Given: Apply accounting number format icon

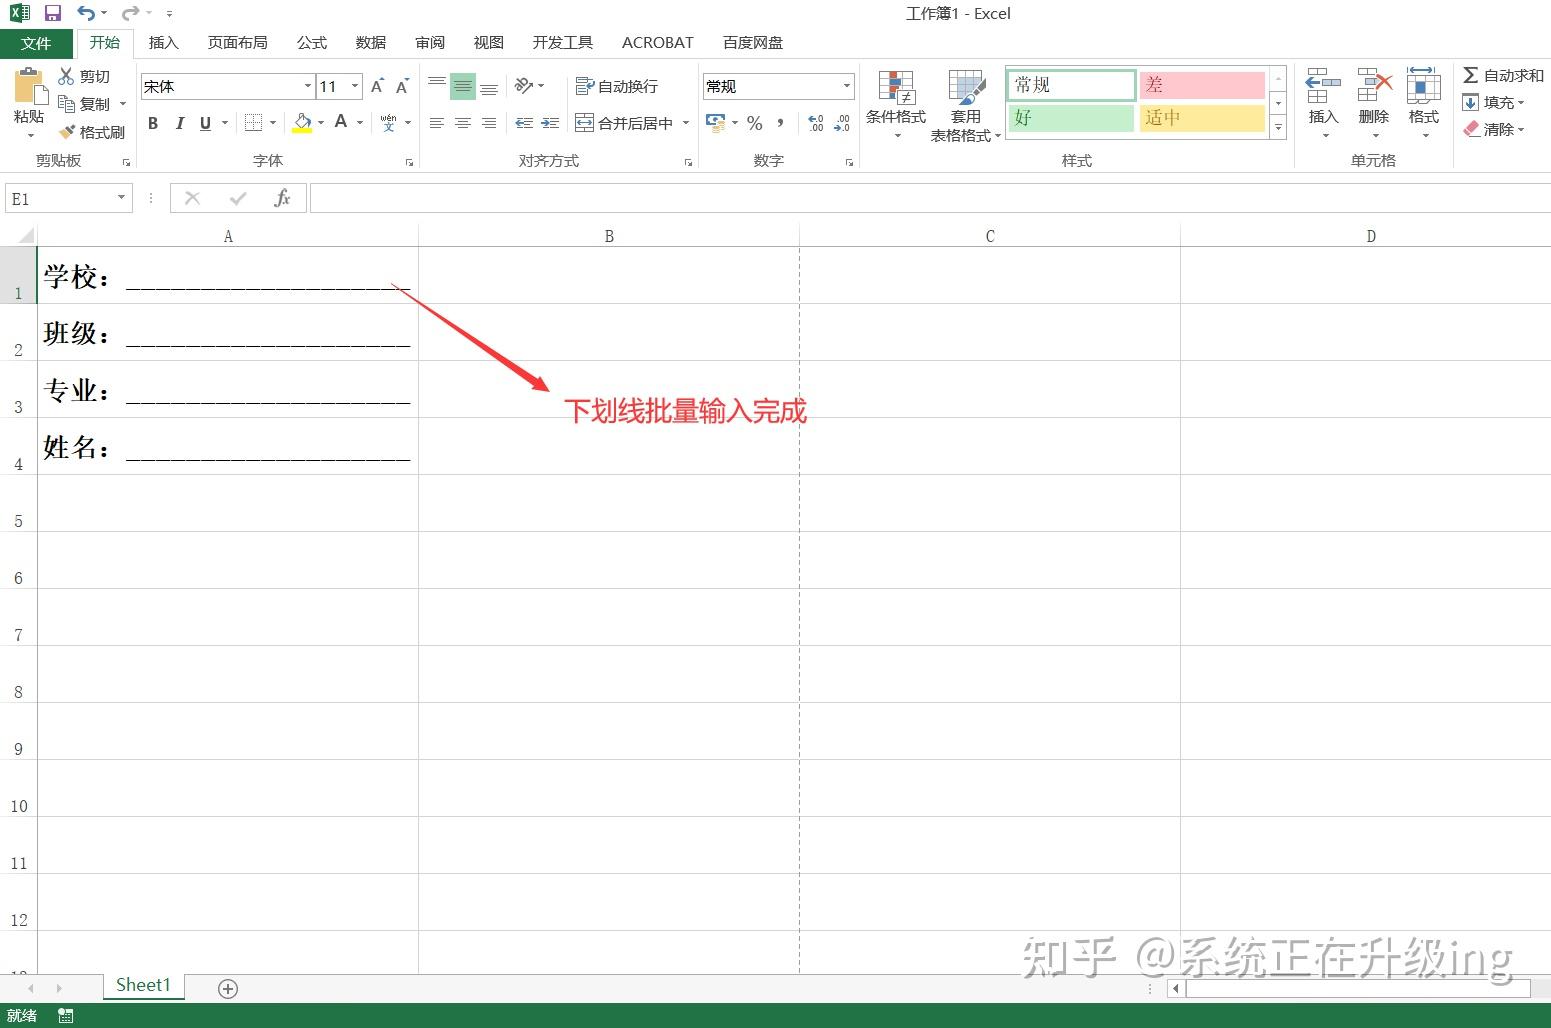Looking at the screenshot, I should [715, 123].
